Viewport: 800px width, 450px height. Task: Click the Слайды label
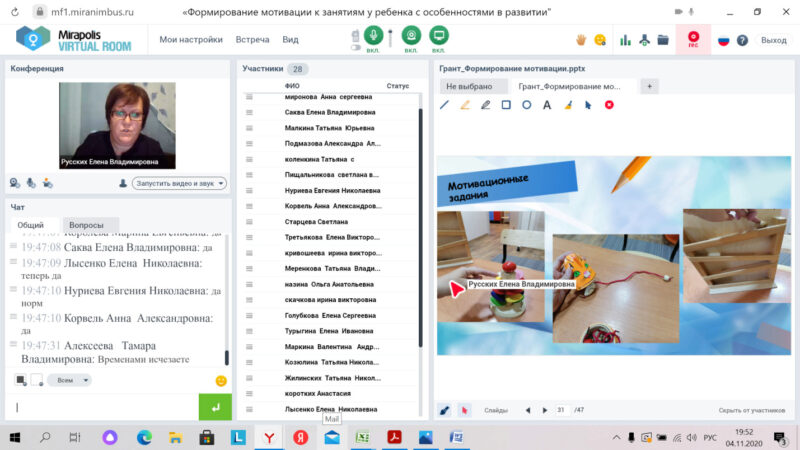coord(495,410)
